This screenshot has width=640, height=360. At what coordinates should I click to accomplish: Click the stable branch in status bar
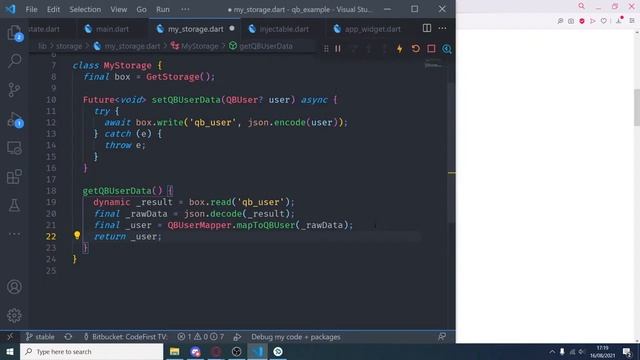40,337
